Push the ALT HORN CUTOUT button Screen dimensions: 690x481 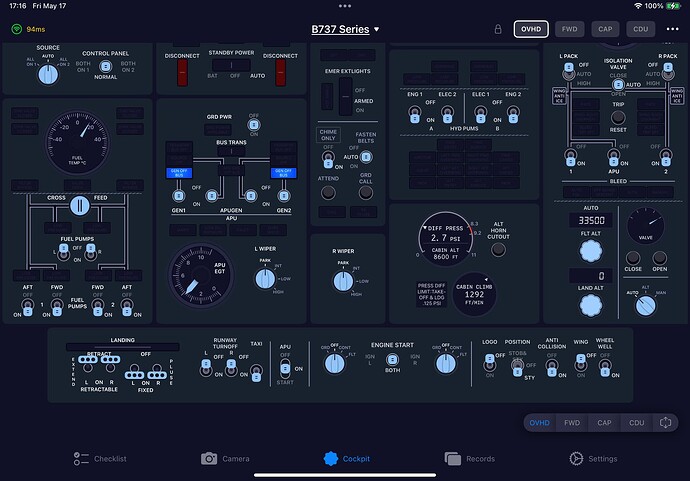point(498,250)
